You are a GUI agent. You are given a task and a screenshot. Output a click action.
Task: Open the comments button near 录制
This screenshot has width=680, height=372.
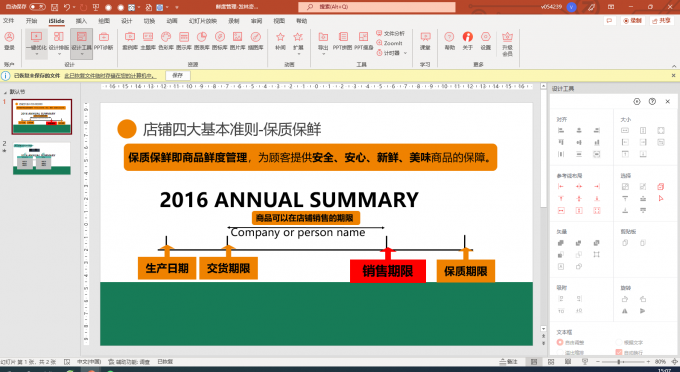(x=609, y=21)
